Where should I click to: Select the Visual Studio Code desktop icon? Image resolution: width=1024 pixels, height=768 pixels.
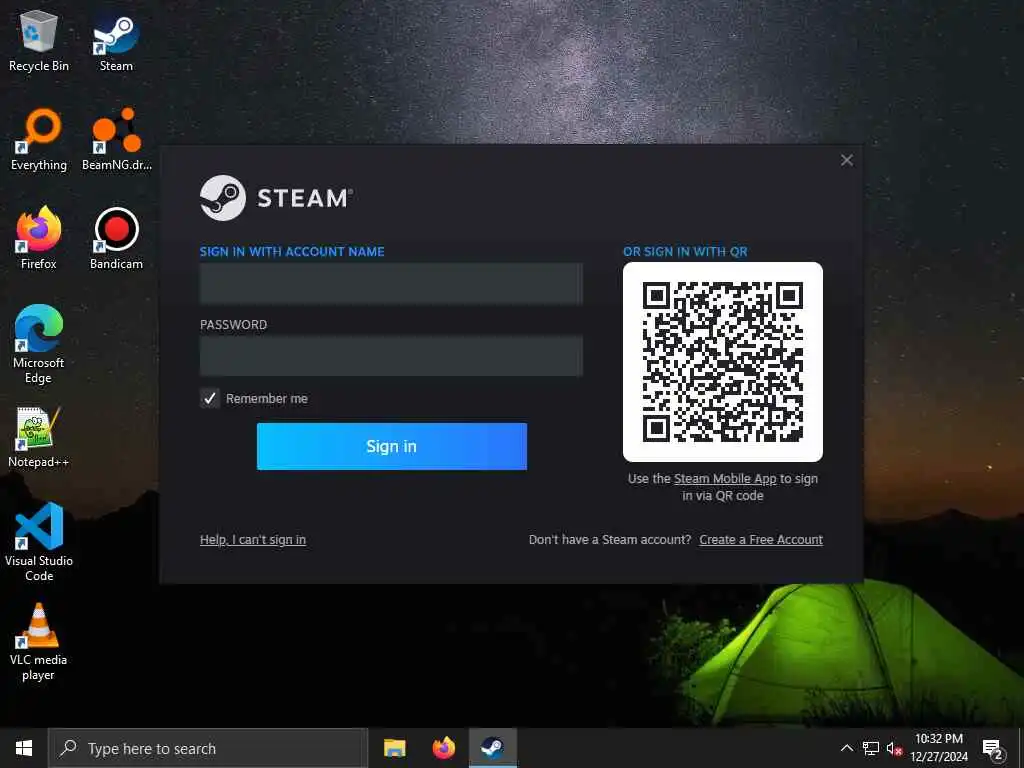coord(39,542)
